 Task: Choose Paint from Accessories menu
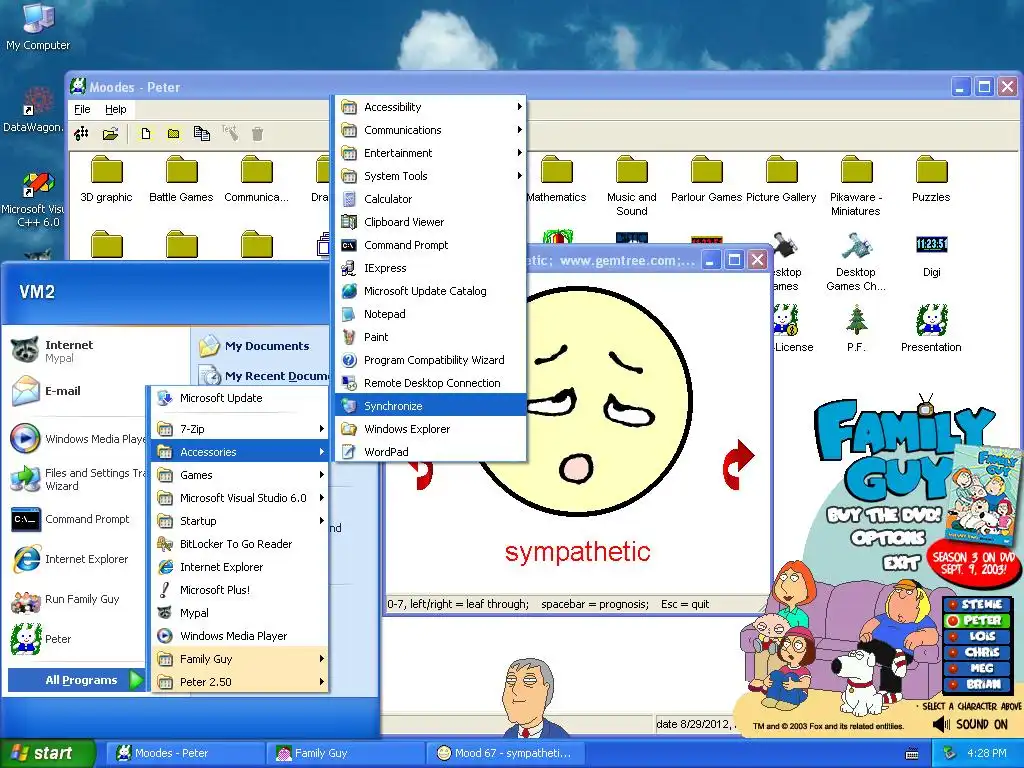click(431, 337)
